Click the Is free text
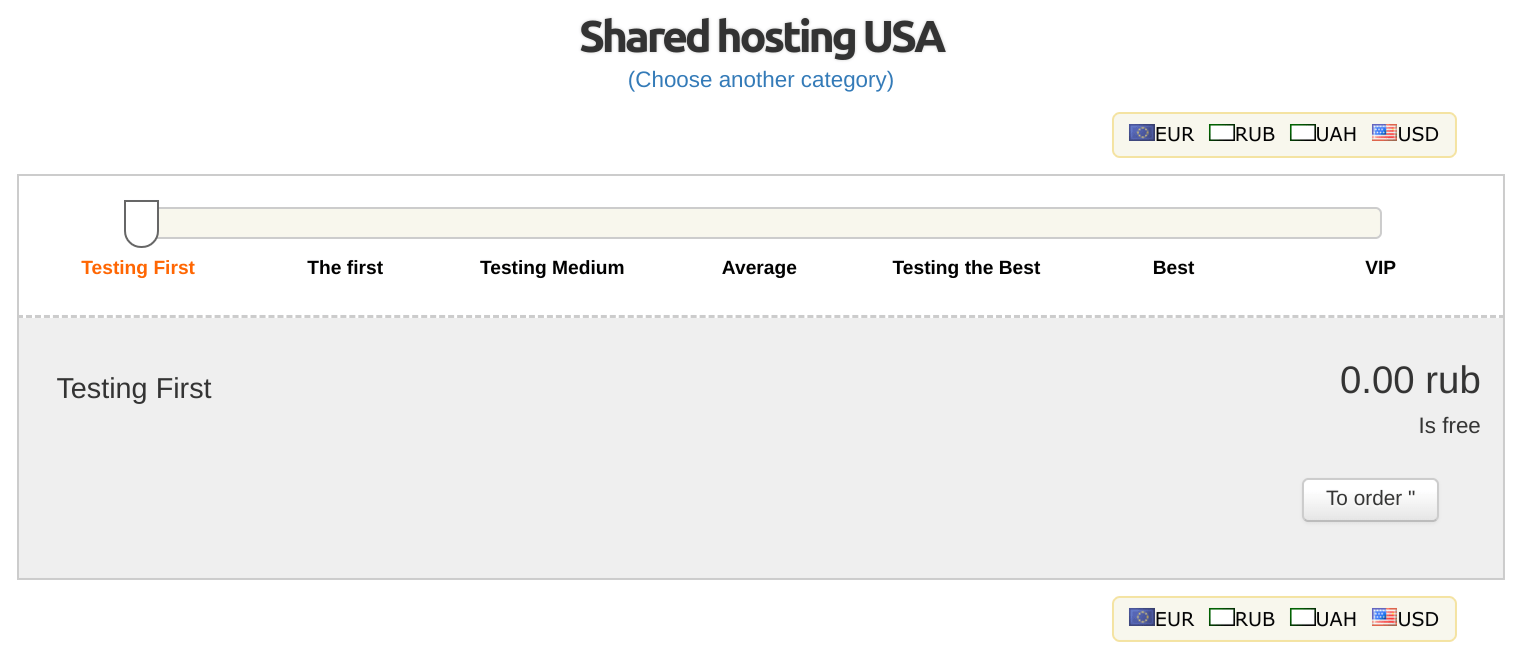This screenshot has width=1518, height=658. (1449, 426)
